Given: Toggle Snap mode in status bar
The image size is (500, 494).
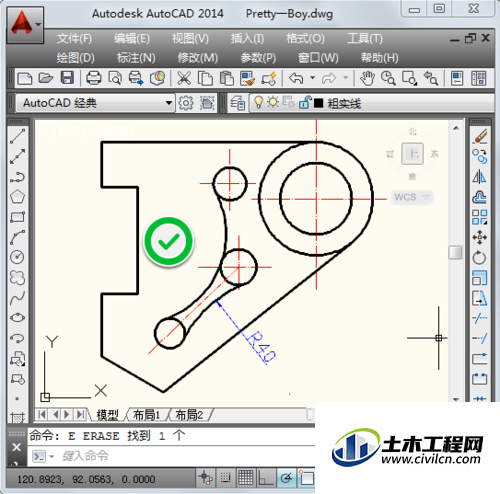Looking at the screenshot, I should [x=225, y=478].
